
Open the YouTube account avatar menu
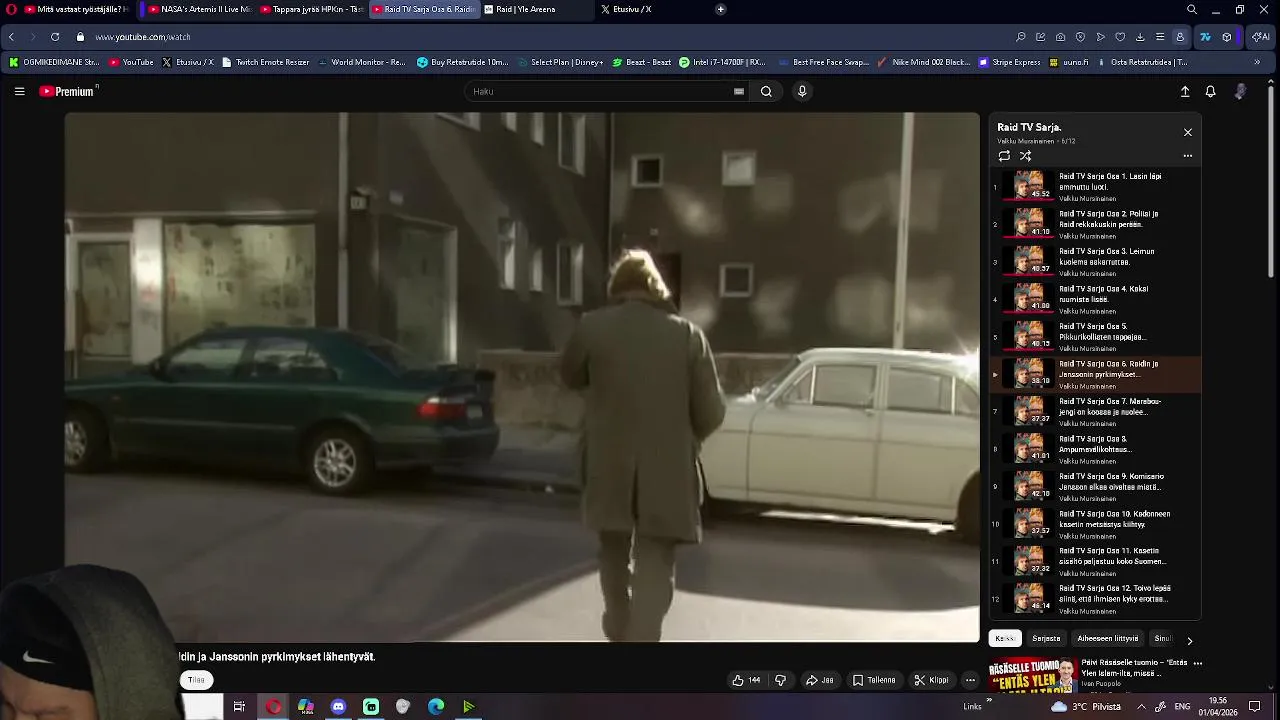coord(1241,91)
